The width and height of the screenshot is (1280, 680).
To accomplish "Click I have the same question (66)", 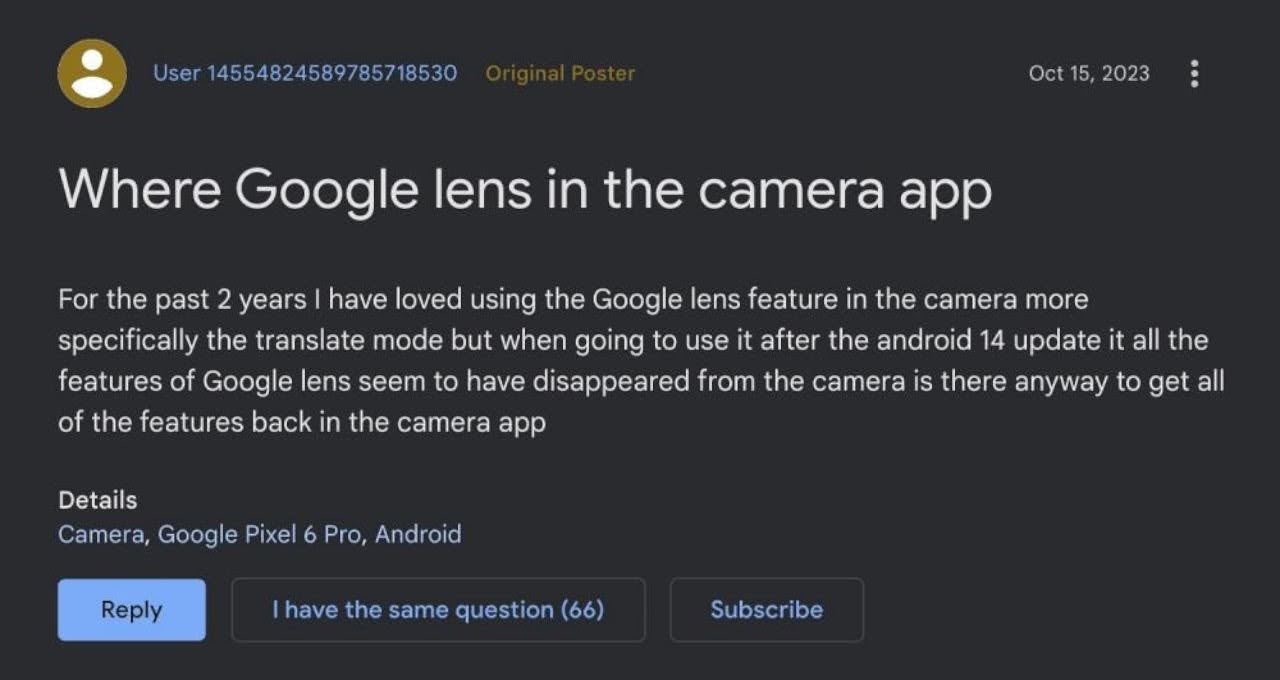I will (x=438, y=610).
